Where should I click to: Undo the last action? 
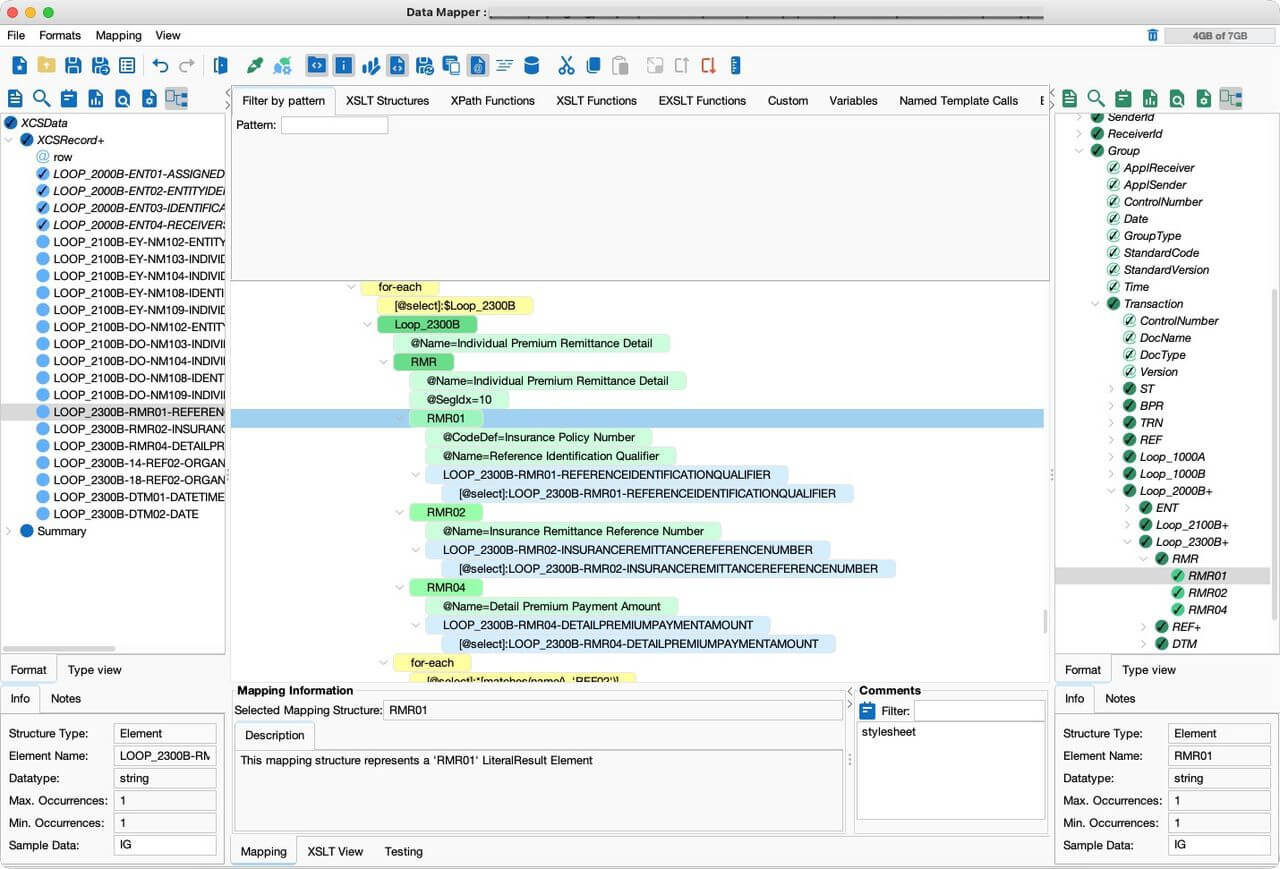[160, 66]
